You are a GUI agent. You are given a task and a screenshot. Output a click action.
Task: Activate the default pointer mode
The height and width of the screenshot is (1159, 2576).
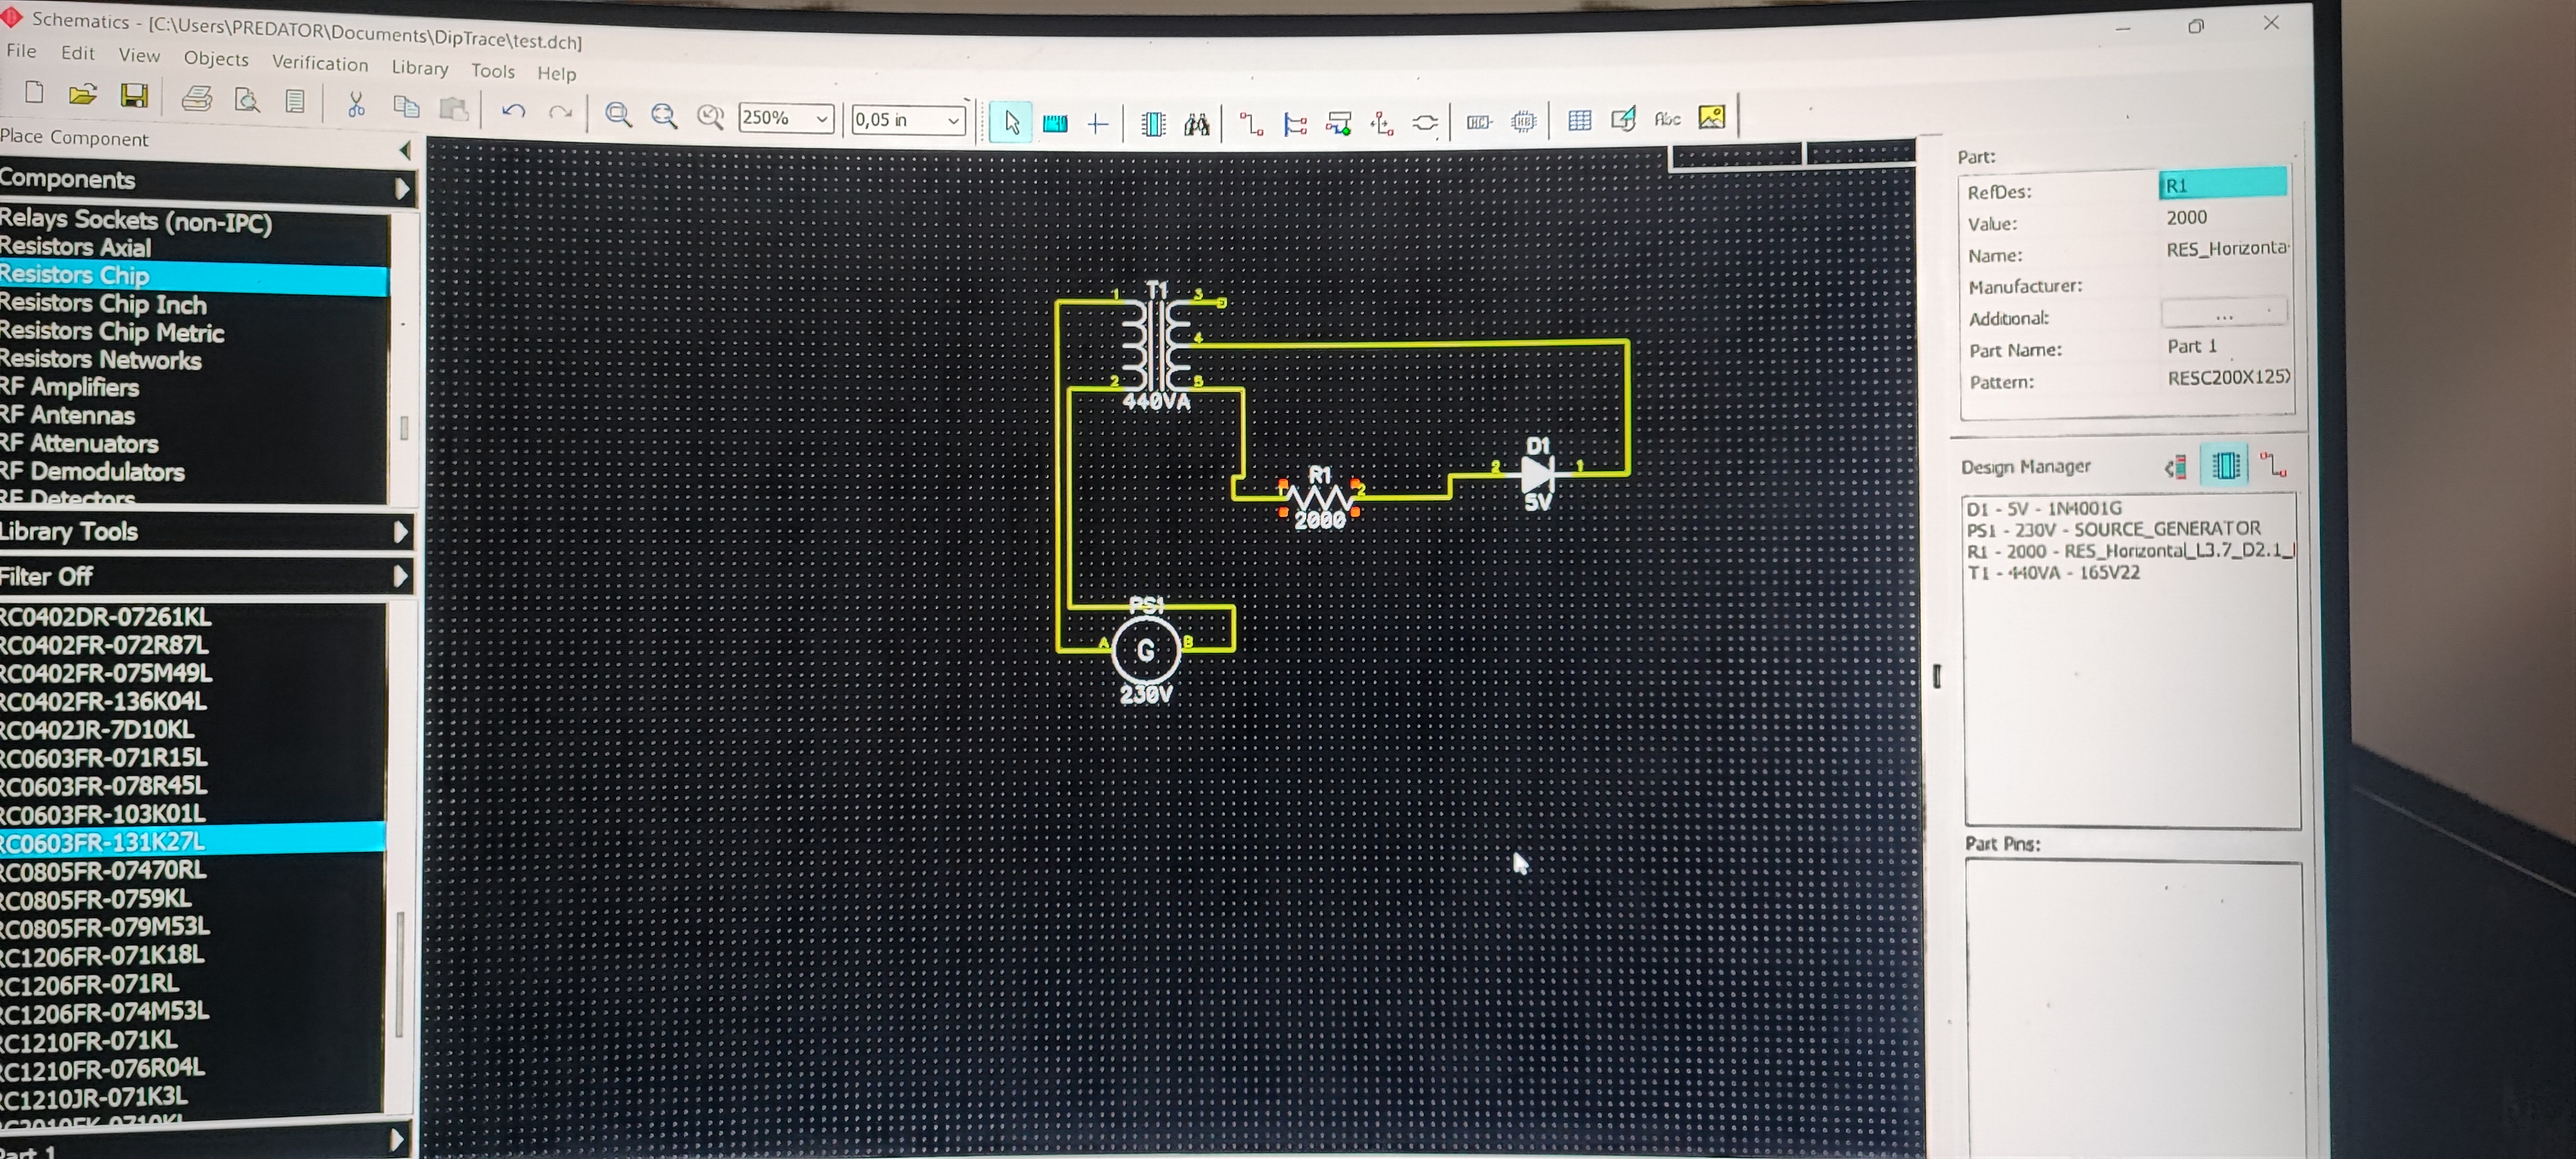1010,122
